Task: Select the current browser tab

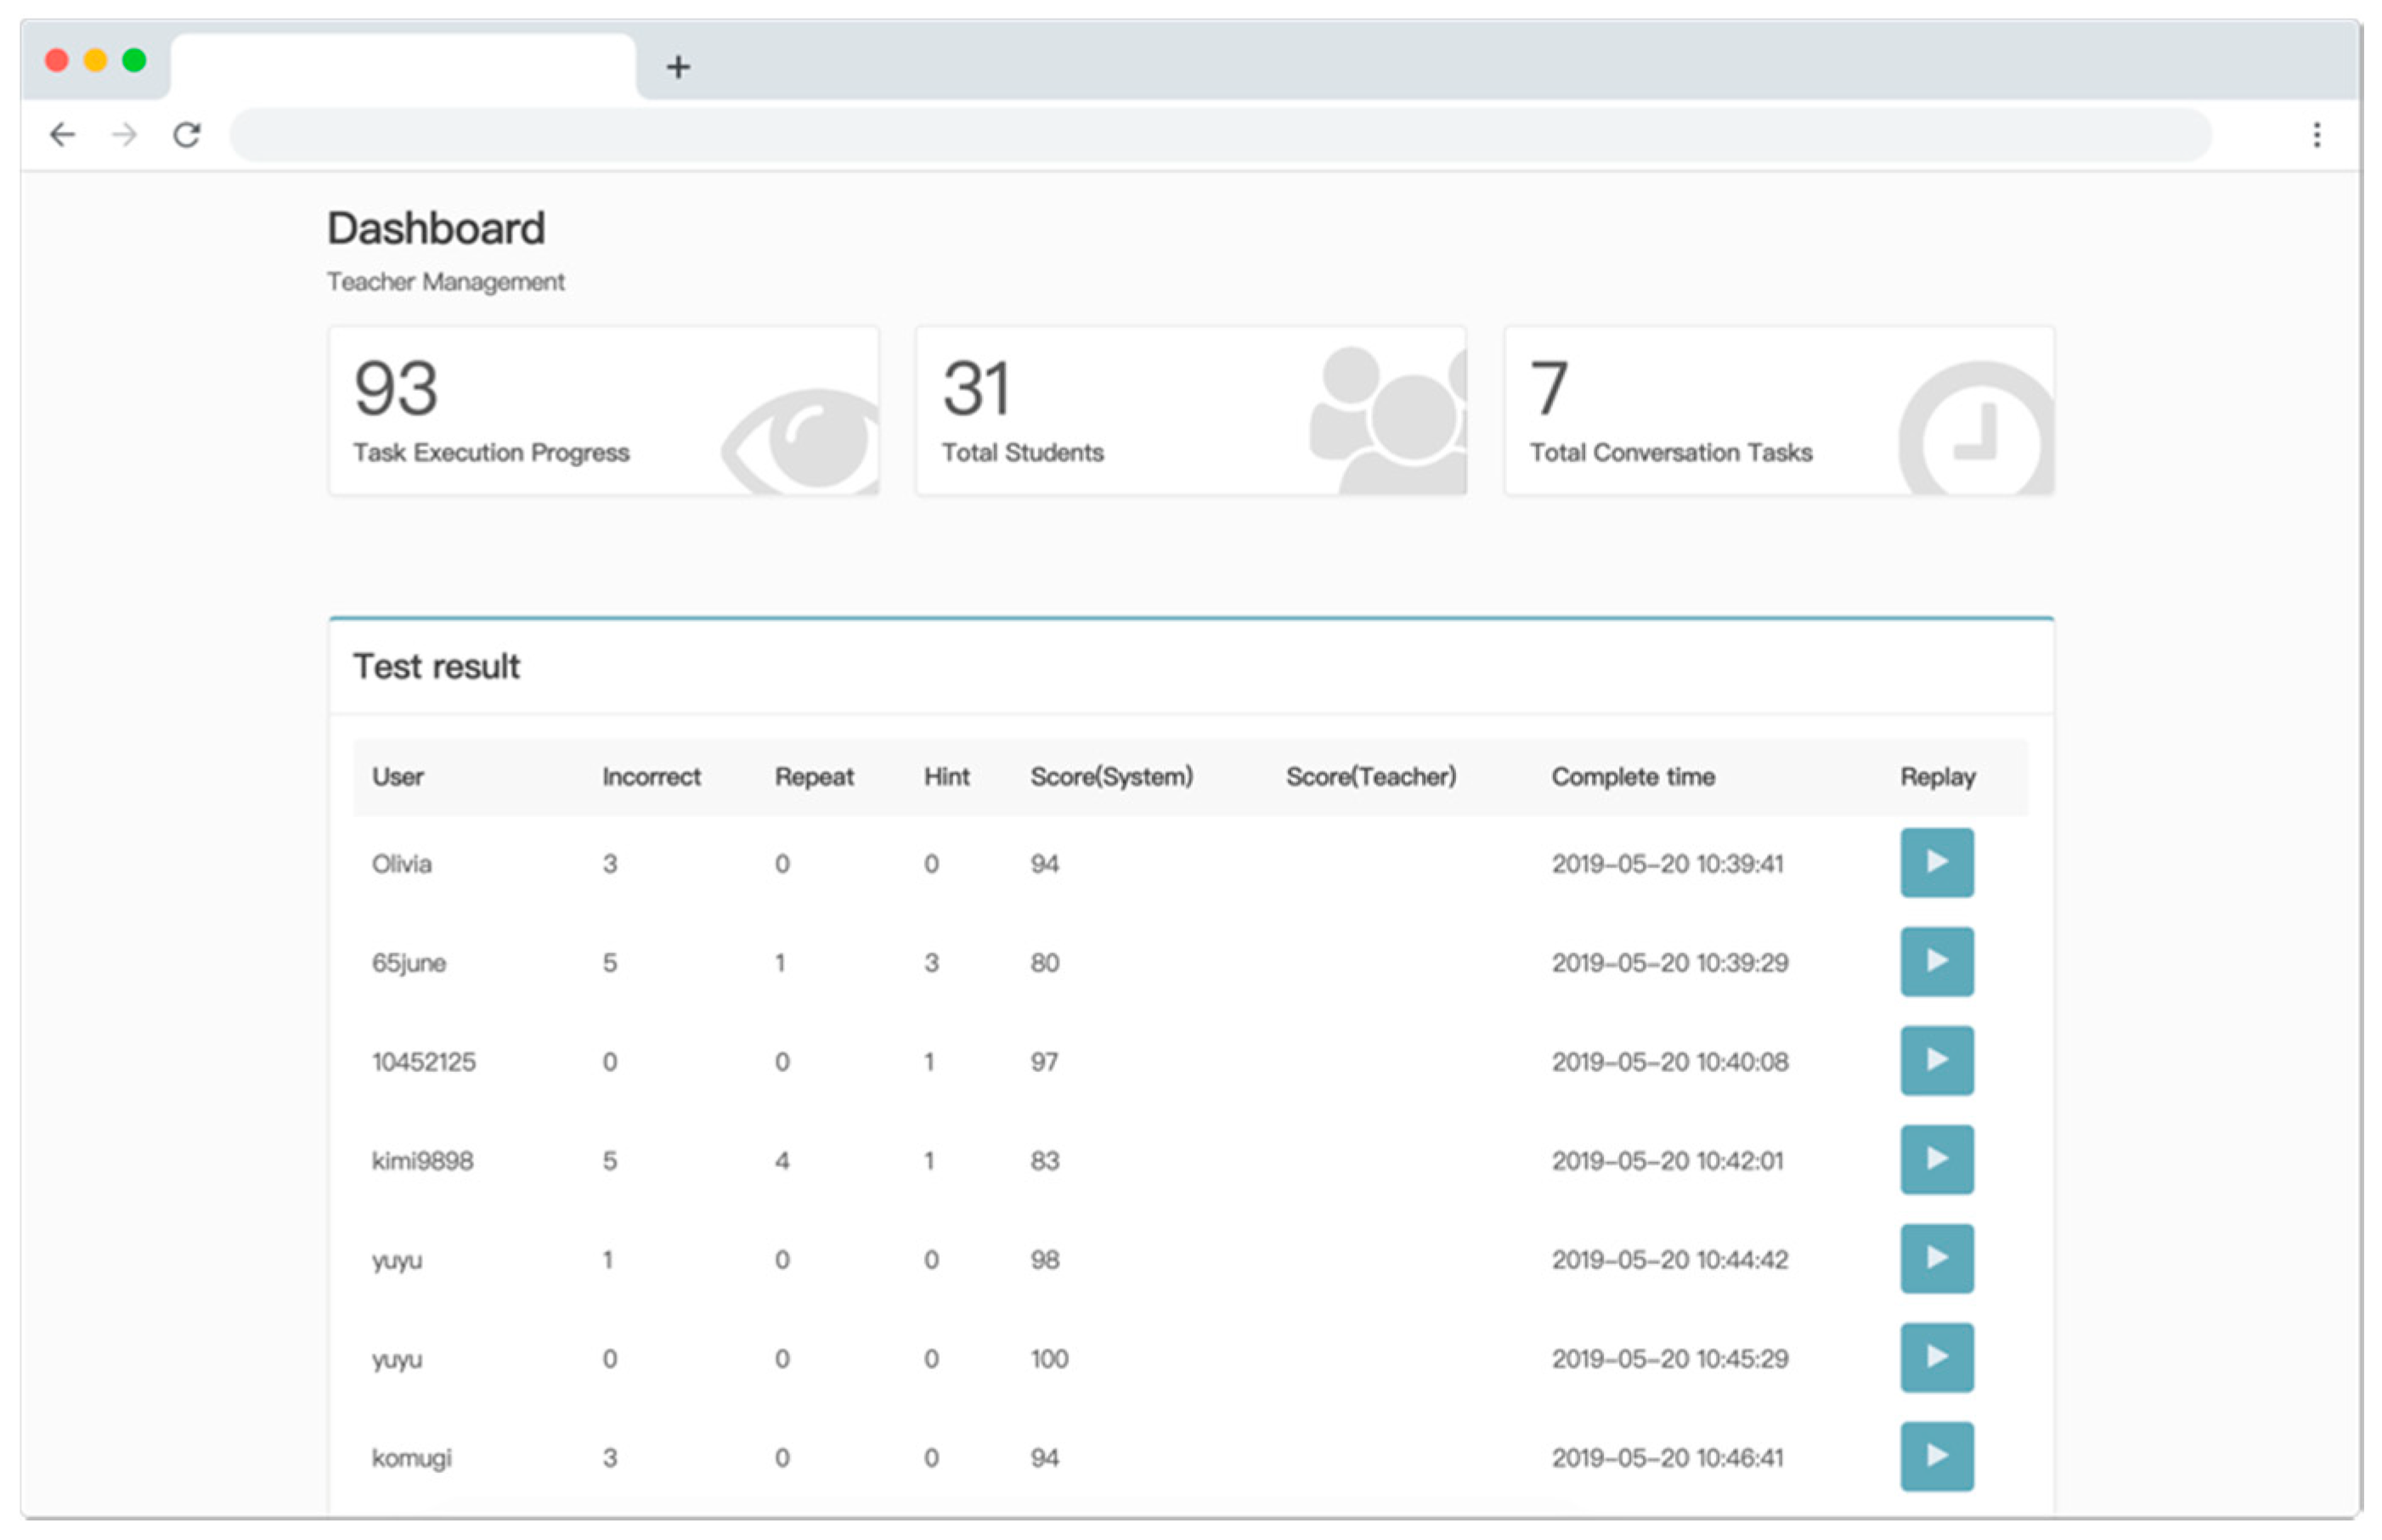Action: pos(403,67)
